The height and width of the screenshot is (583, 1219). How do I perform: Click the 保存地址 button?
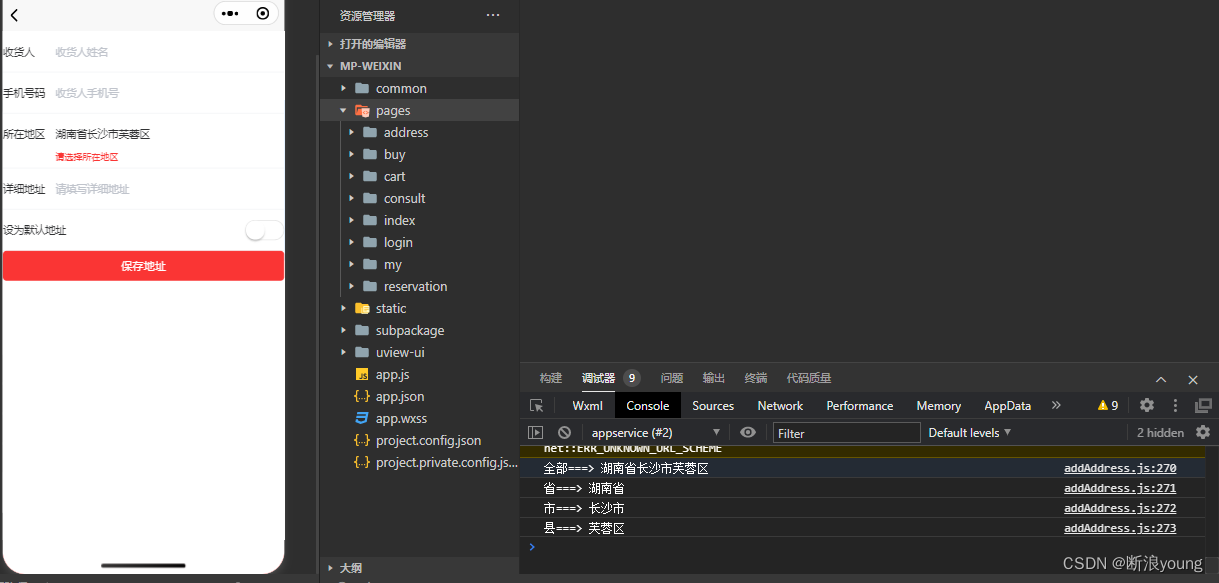[143, 265]
